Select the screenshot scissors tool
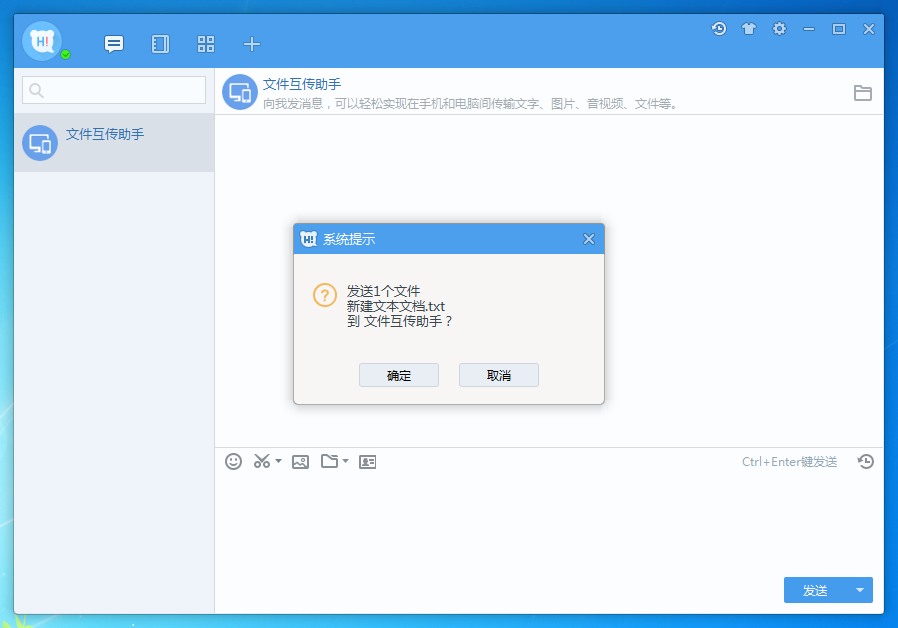Viewport: 898px width, 628px height. (x=261, y=461)
